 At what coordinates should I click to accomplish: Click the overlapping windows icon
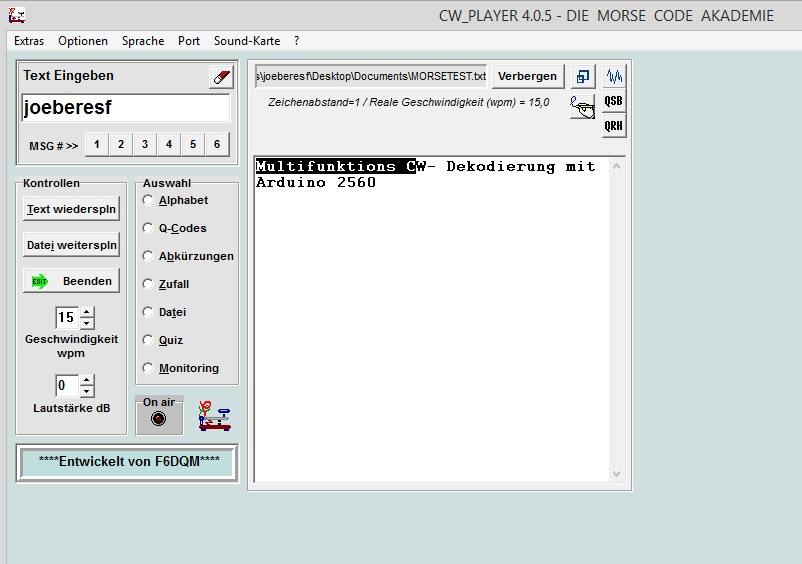click(x=583, y=76)
